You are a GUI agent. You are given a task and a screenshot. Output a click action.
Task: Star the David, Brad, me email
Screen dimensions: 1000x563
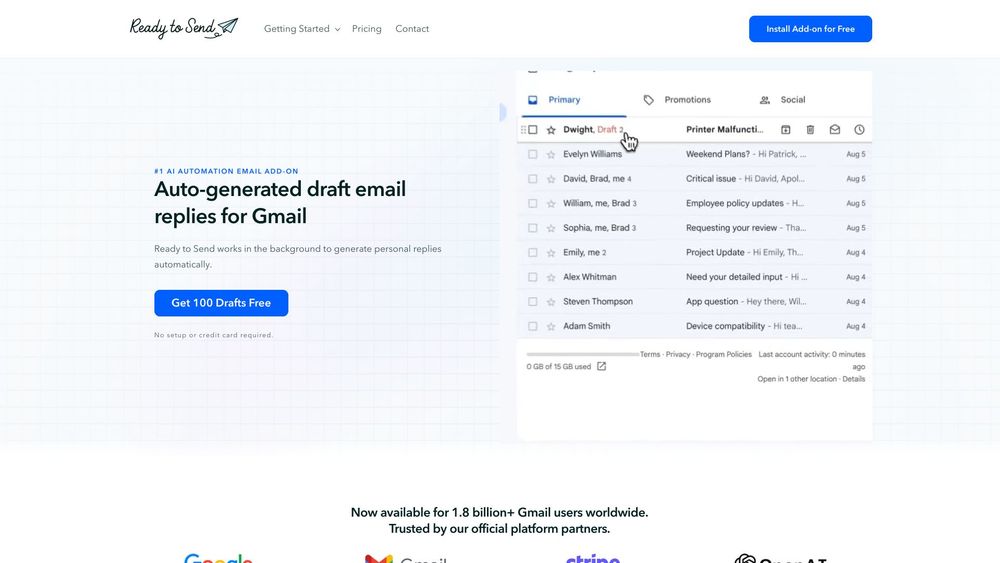tap(551, 179)
